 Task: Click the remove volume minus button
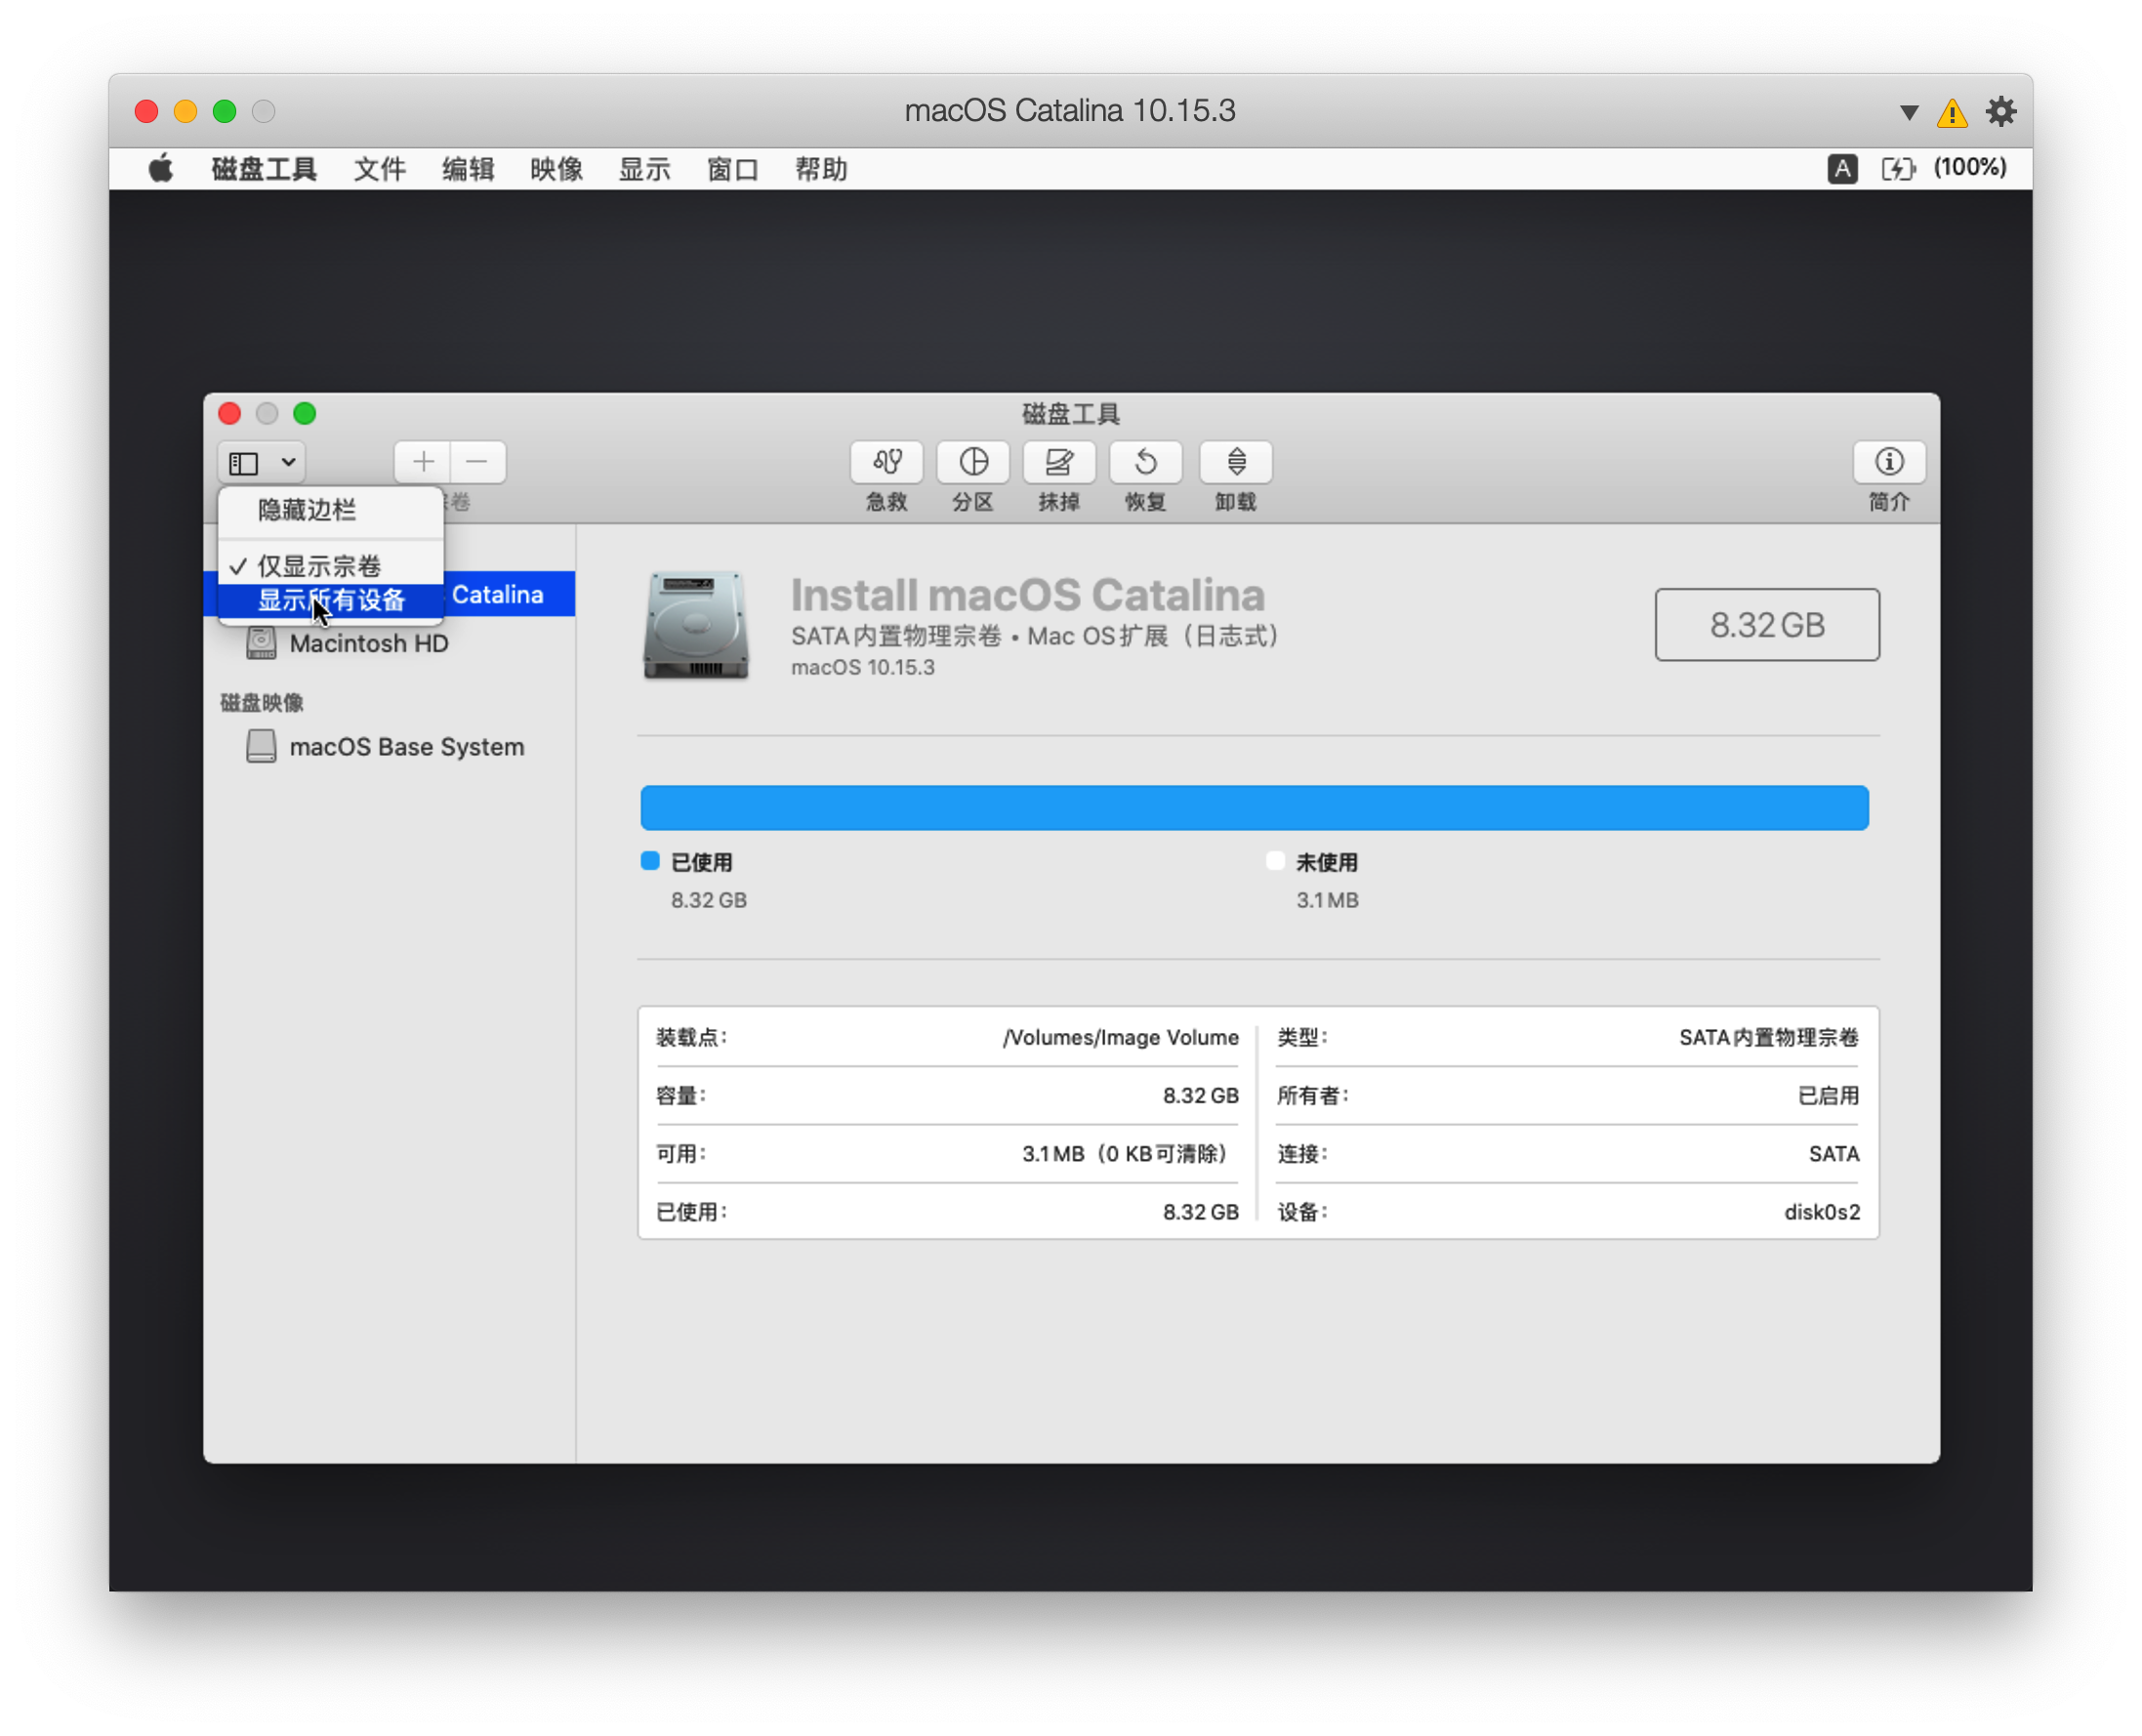click(x=477, y=462)
